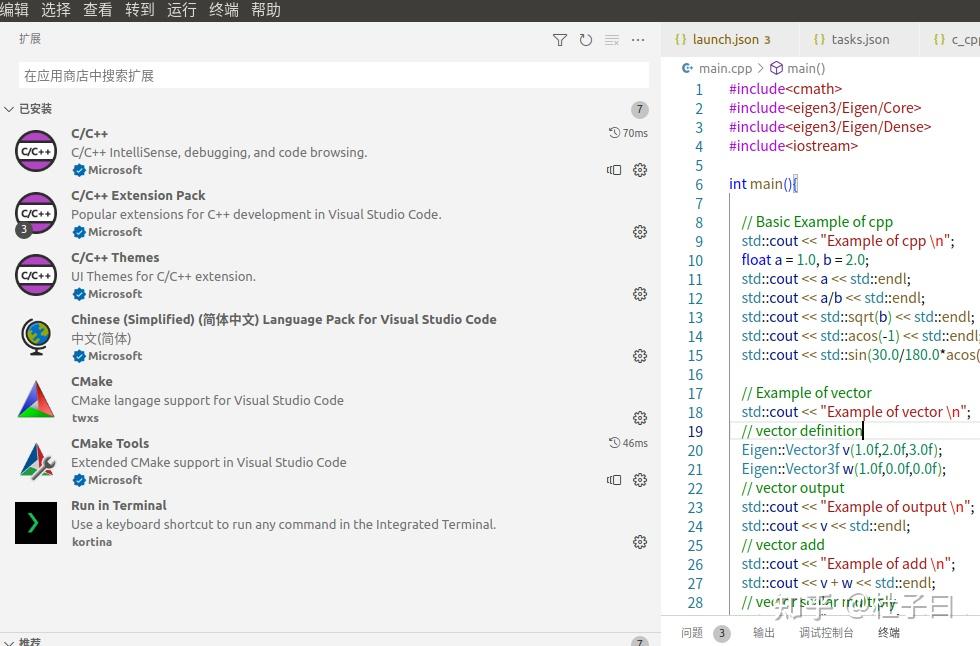Image resolution: width=980 pixels, height=646 pixels.
Task: Open manage gear for C/C++ Themes
Action: click(x=640, y=294)
